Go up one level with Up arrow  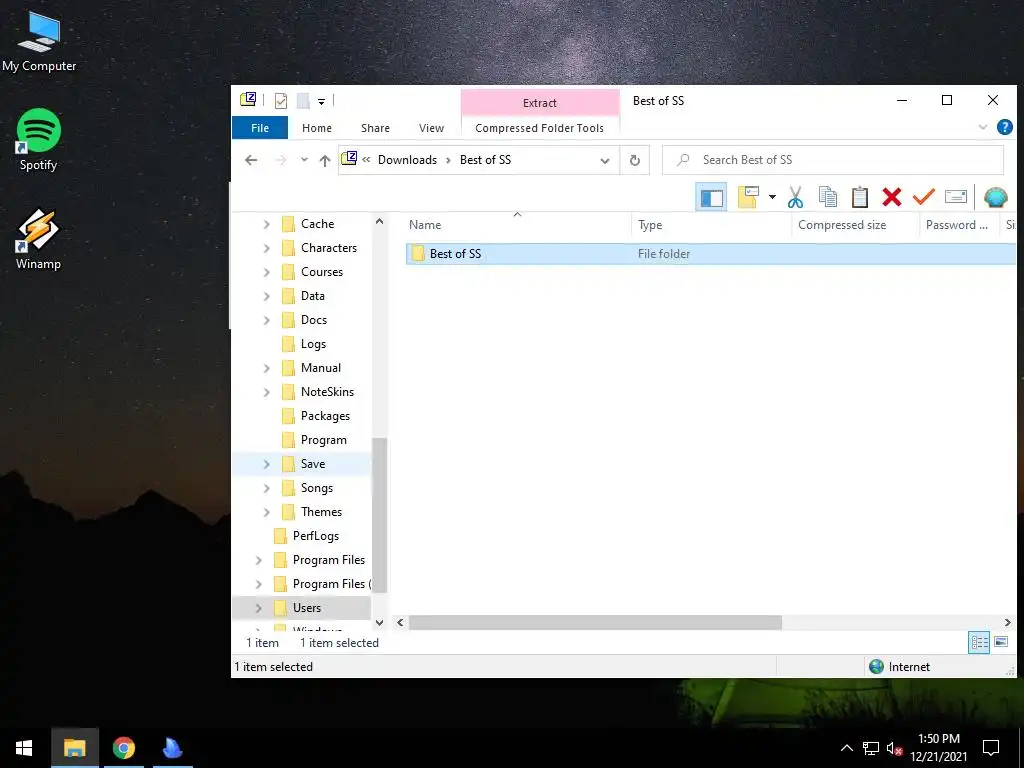pyautogui.click(x=325, y=160)
